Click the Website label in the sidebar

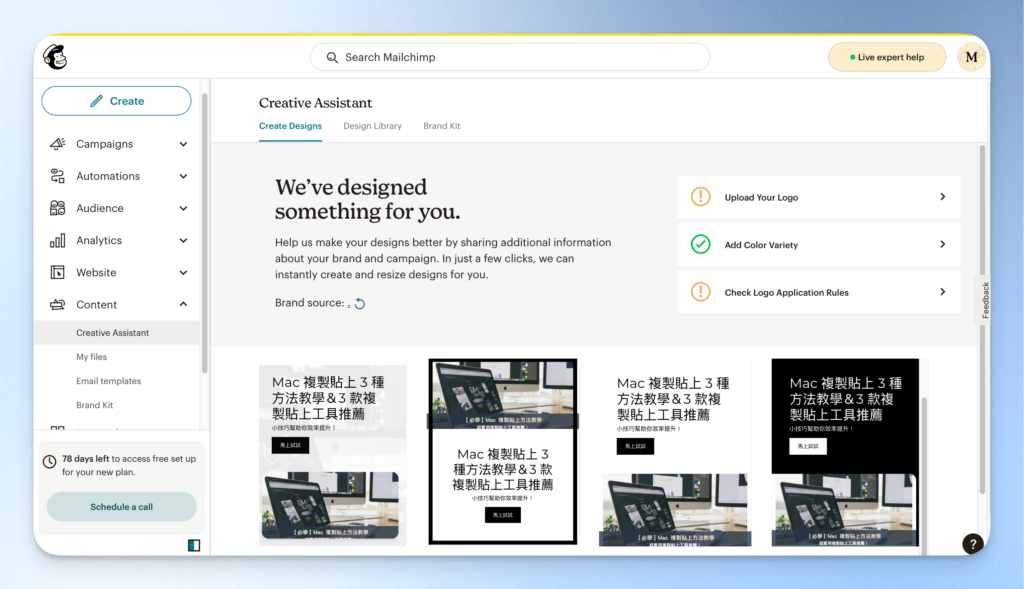96,272
